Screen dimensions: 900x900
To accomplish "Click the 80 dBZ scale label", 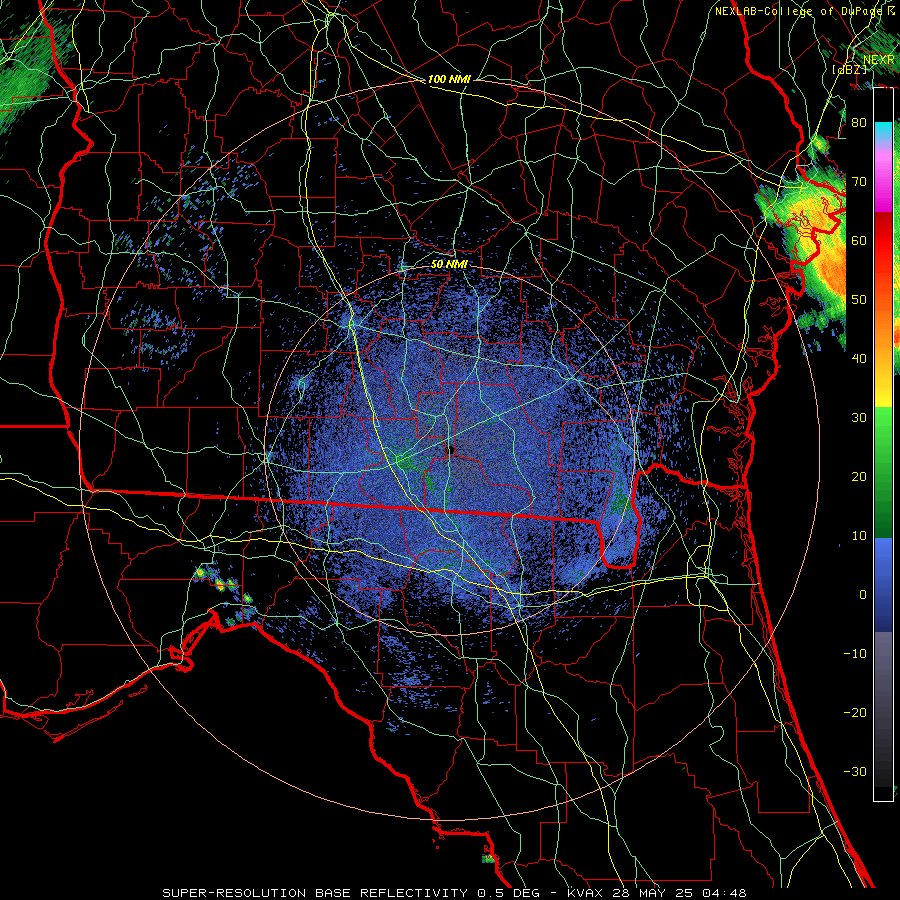I will [859, 122].
